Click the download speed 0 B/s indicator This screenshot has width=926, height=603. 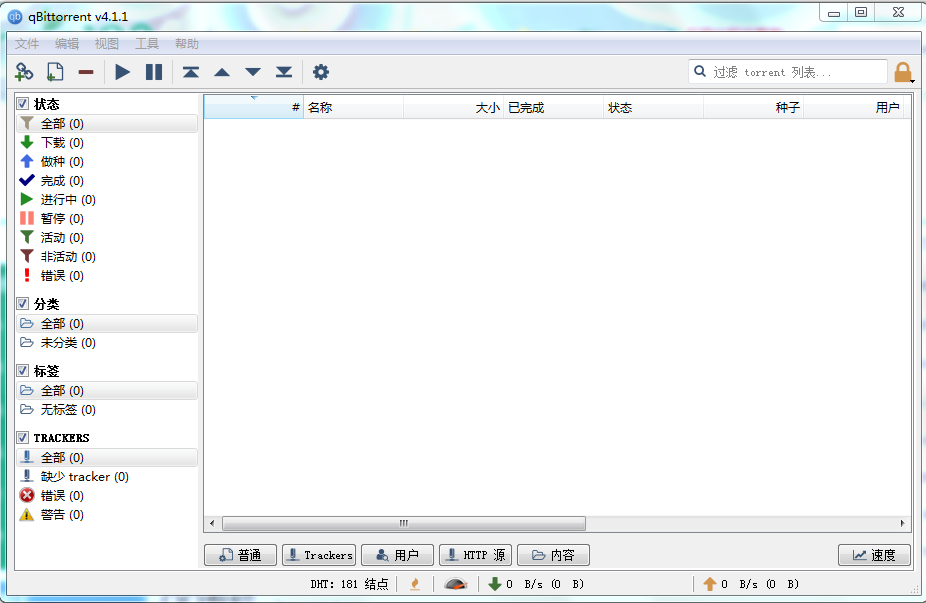coord(536,584)
